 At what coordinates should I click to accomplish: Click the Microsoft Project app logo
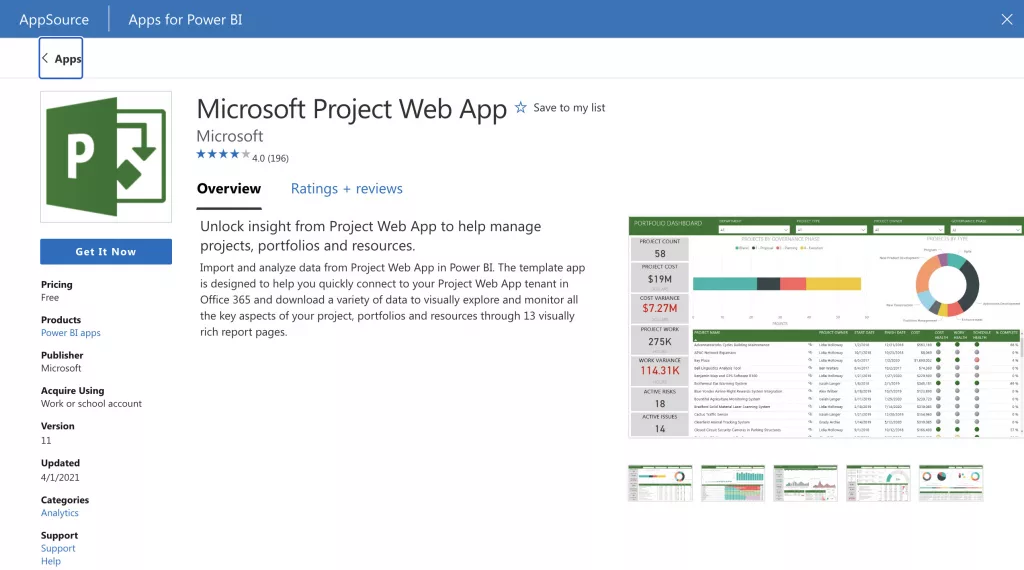tap(106, 157)
